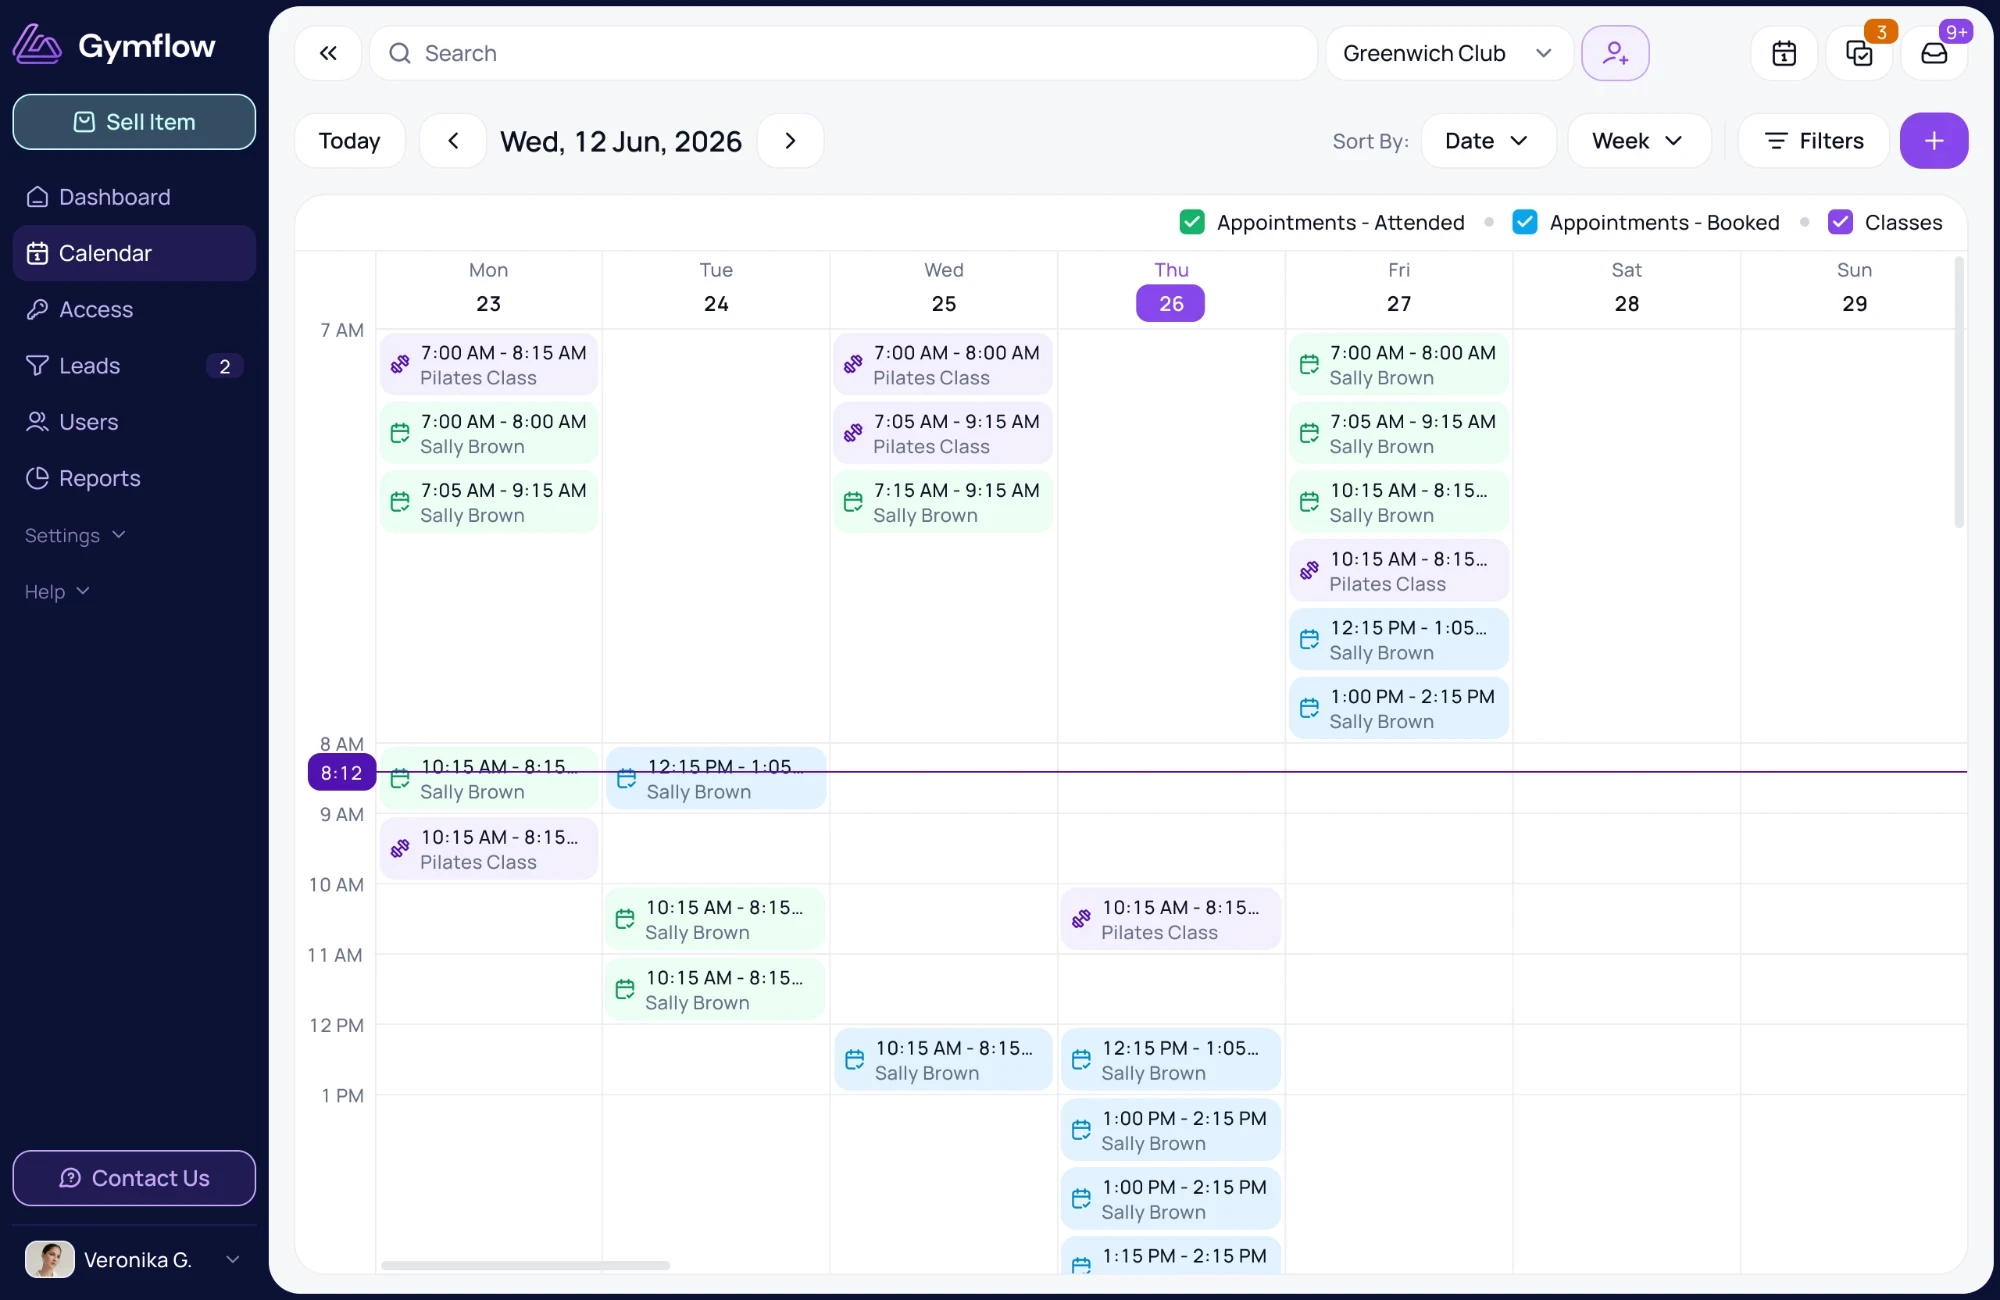Click the Today button

point(349,141)
